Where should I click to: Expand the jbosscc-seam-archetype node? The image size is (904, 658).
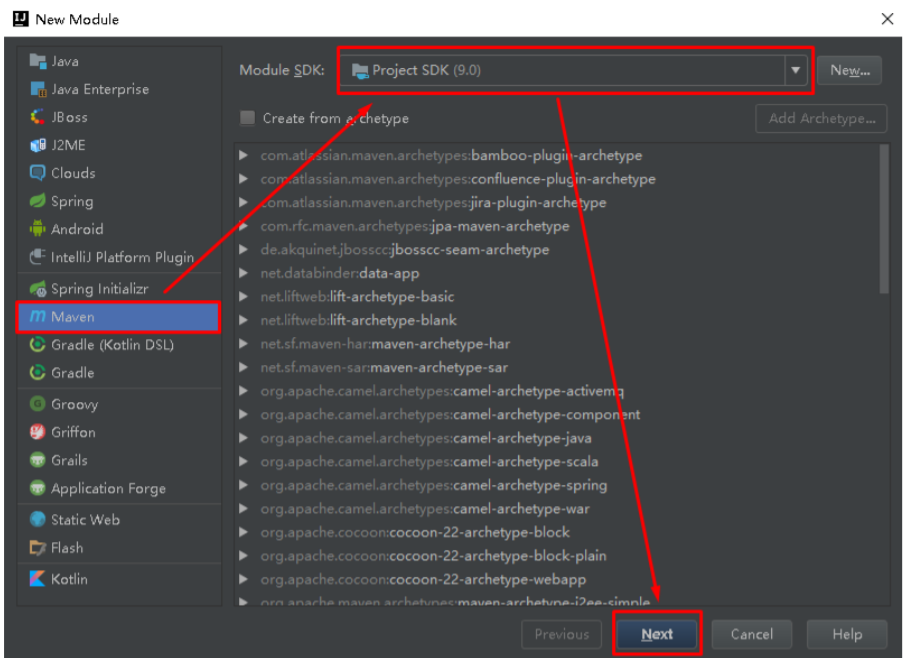tap(244, 250)
